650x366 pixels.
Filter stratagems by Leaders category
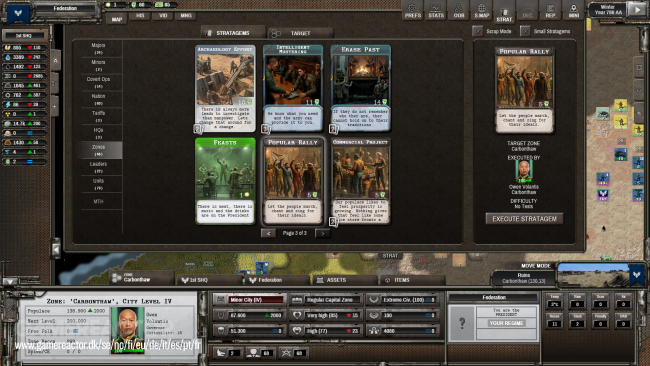pyautogui.click(x=98, y=167)
